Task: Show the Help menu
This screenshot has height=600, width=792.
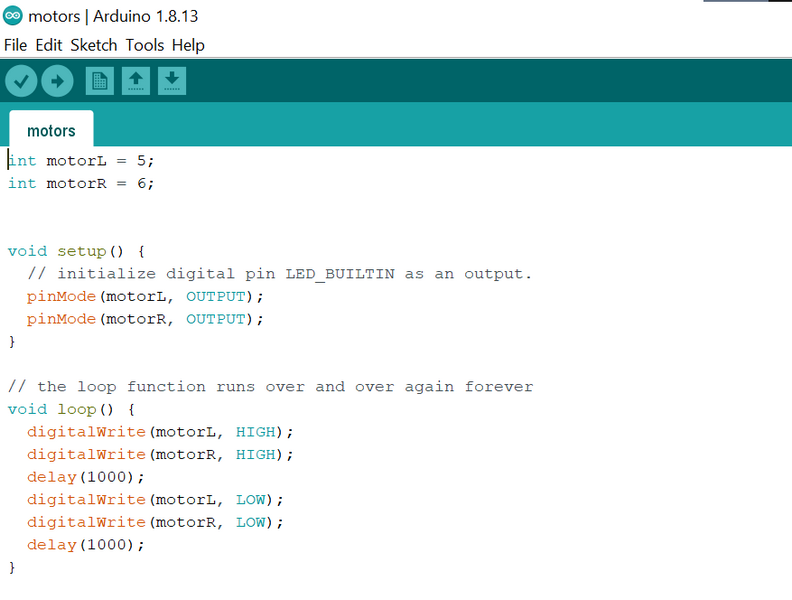Action: (x=188, y=45)
